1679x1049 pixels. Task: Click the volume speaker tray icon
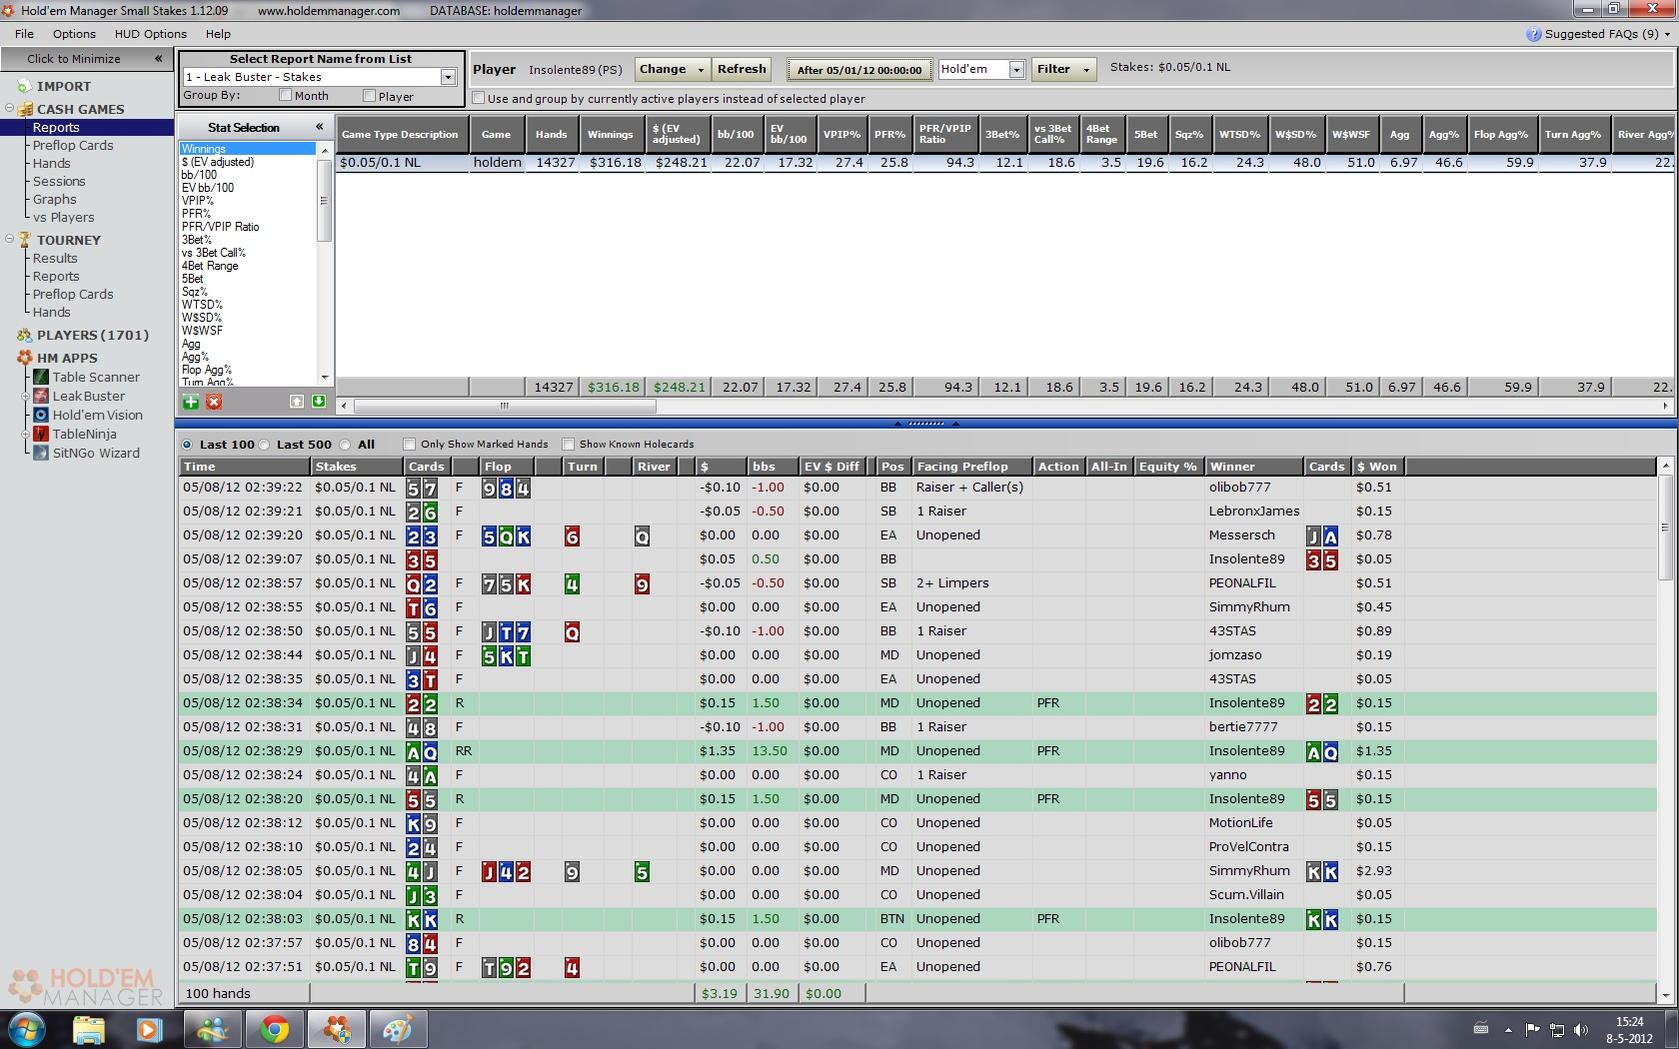(1580, 1029)
